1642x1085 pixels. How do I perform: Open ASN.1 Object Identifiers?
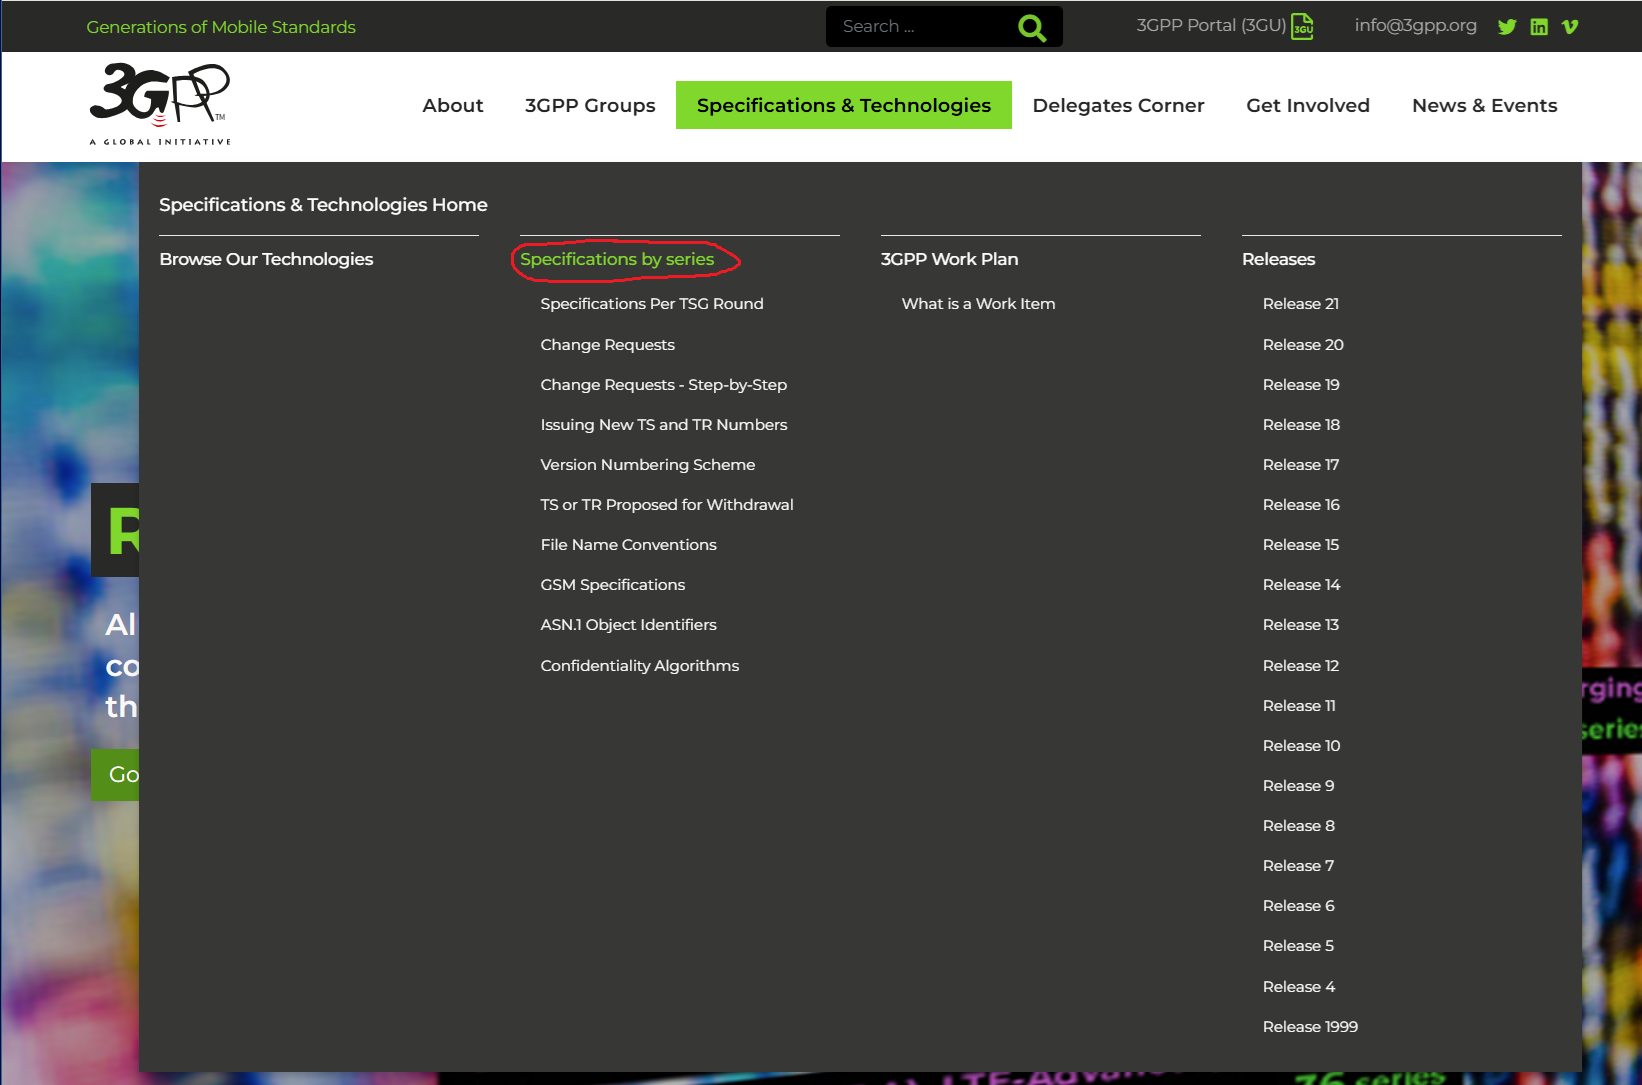(x=628, y=625)
